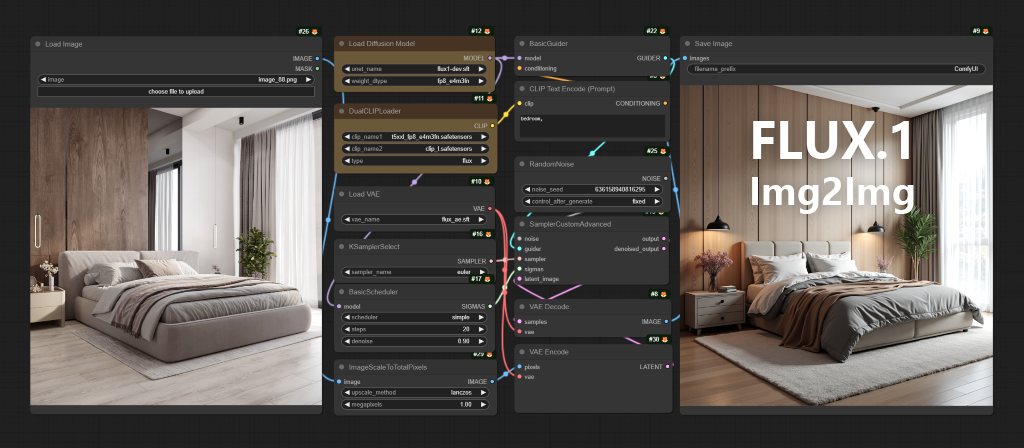Click the CONDITIONING output slot
The height and width of the screenshot is (448, 1024).
pyautogui.click(x=665, y=103)
